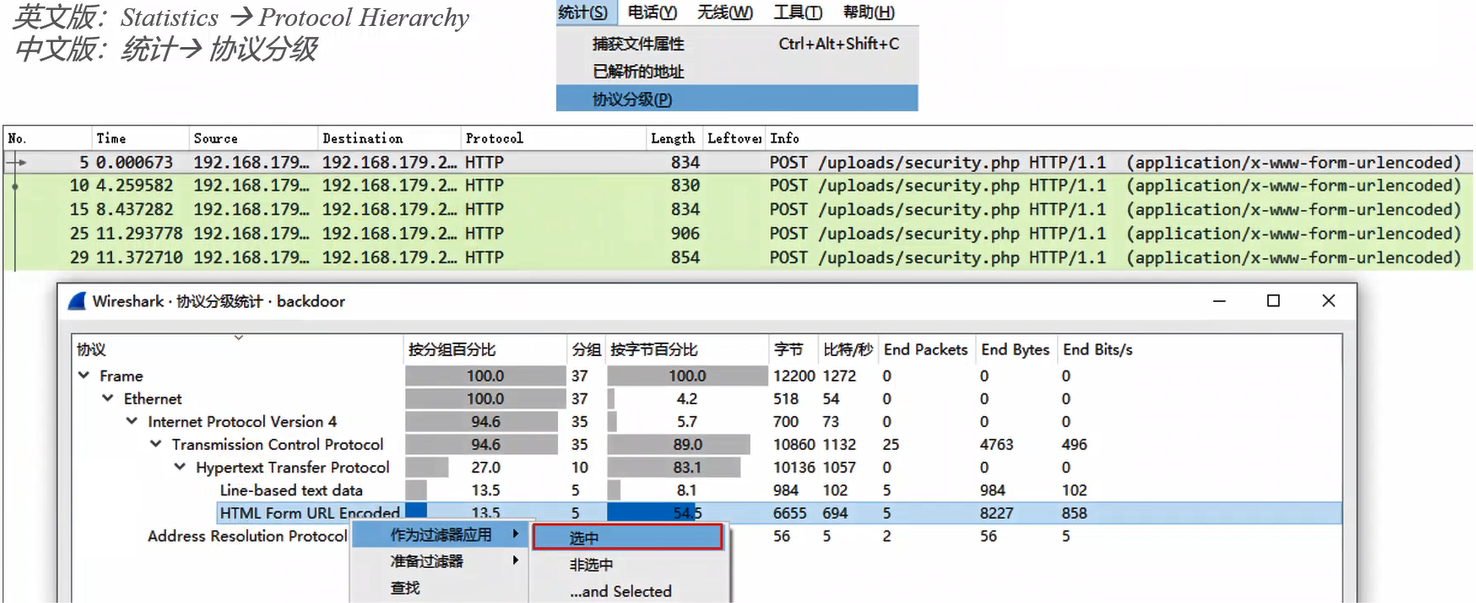Click Source column header in packet list
This screenshot has height=603, width=1476.
coord(253,138)
